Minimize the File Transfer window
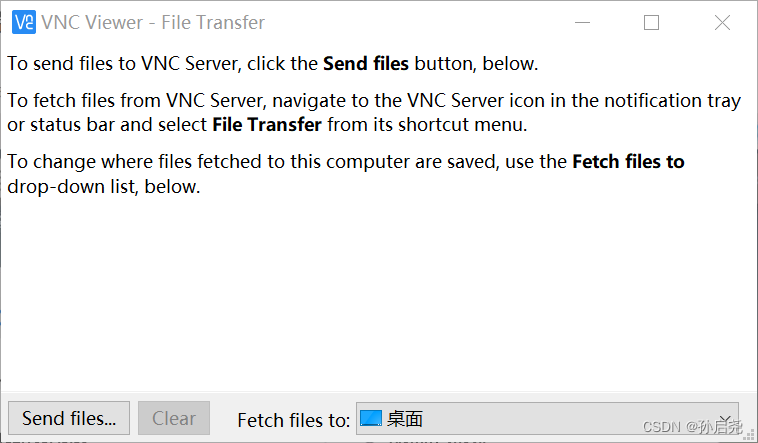The width and height of the screenshot is (758, 443). (x=580, y=22)
